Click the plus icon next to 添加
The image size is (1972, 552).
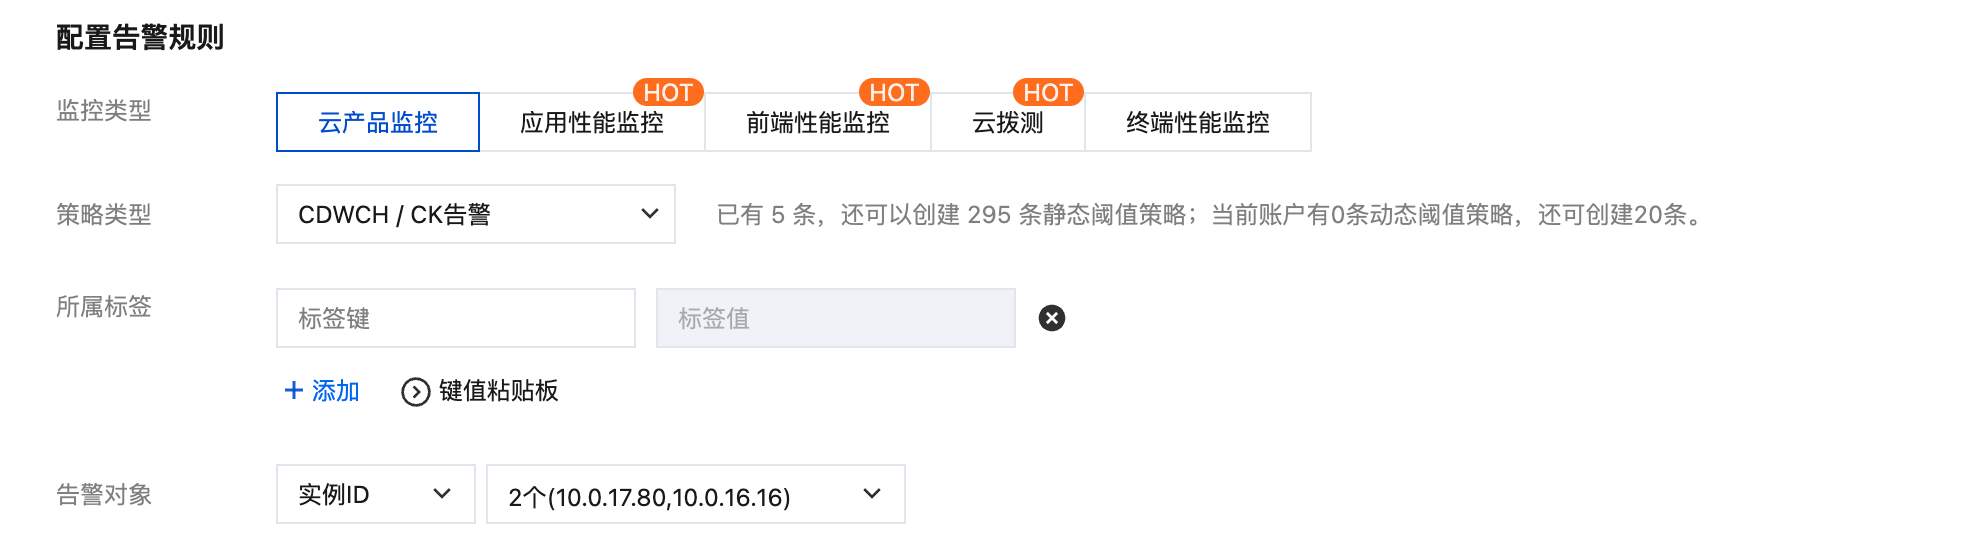click(294, 390)
